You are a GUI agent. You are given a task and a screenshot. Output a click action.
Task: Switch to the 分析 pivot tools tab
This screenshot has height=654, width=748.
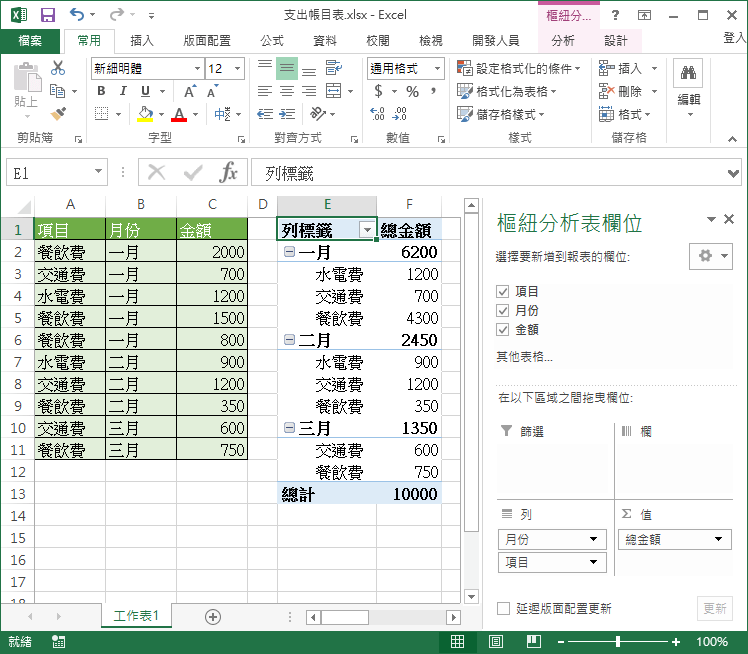point(563,41)
